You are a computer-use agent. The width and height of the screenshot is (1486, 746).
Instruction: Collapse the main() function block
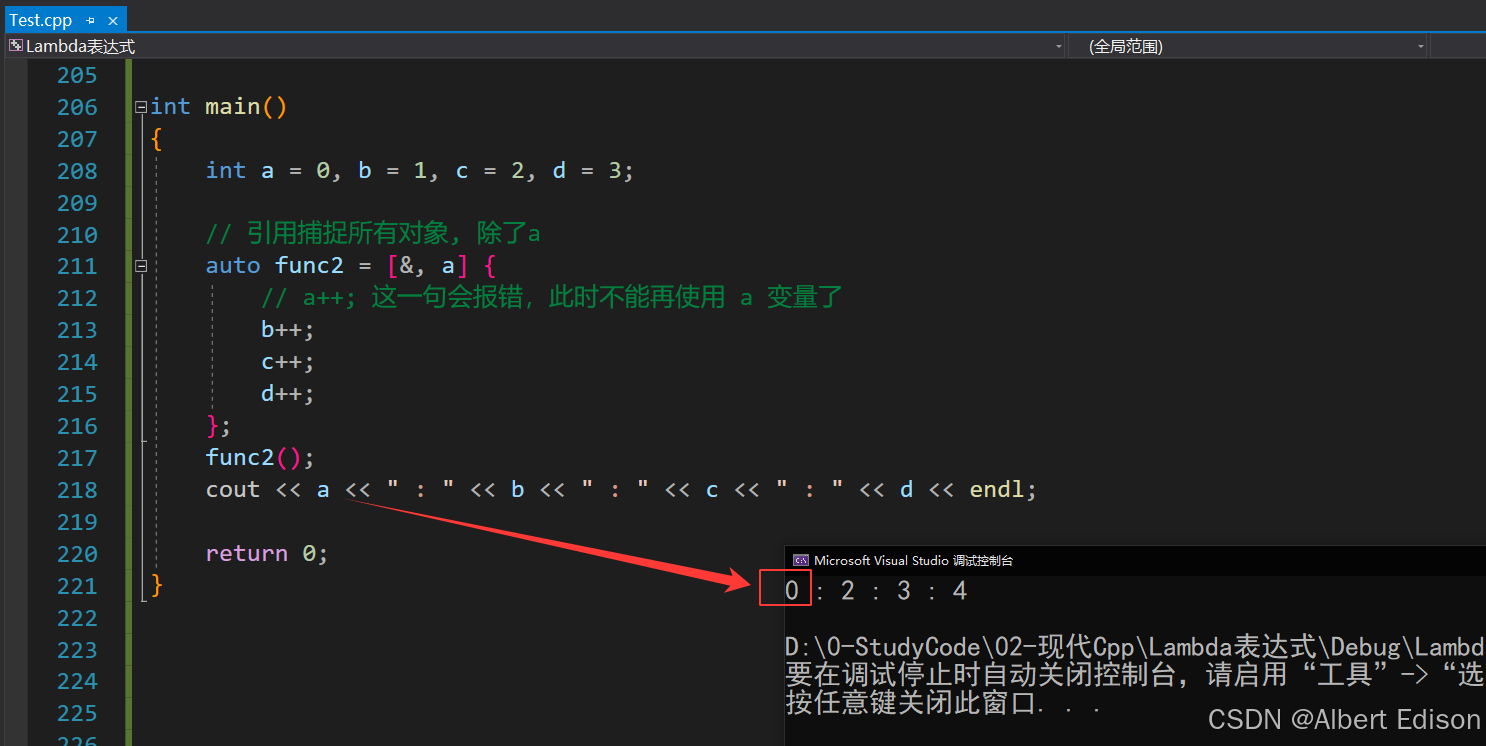tap(141, 107)
